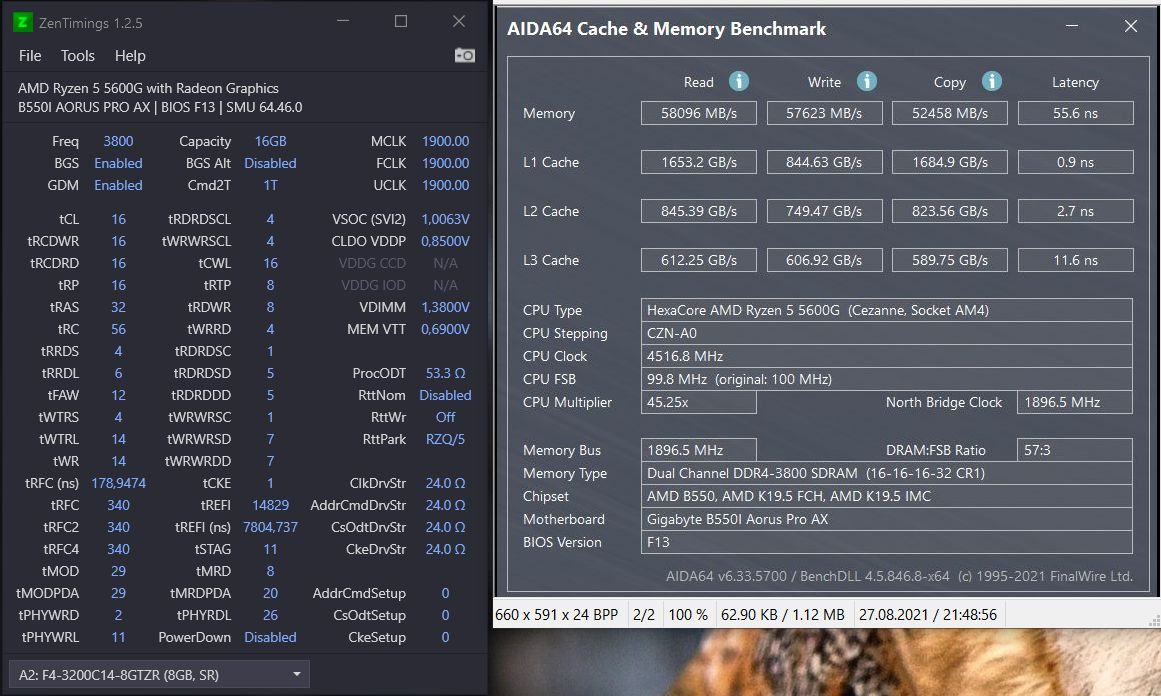
Task: Click the L1 Cache Read result 1653.2 GB/s
Action: [699, 162]
